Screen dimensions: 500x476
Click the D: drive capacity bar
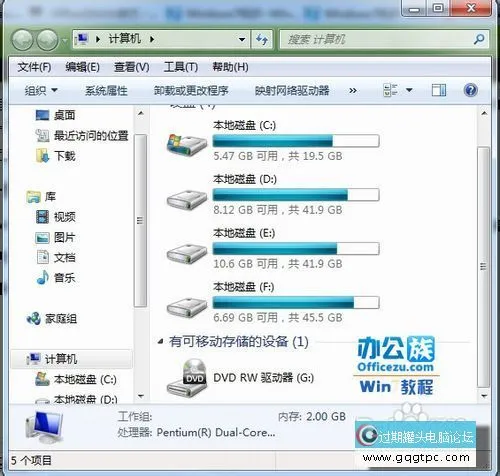(x=296, y=195)
